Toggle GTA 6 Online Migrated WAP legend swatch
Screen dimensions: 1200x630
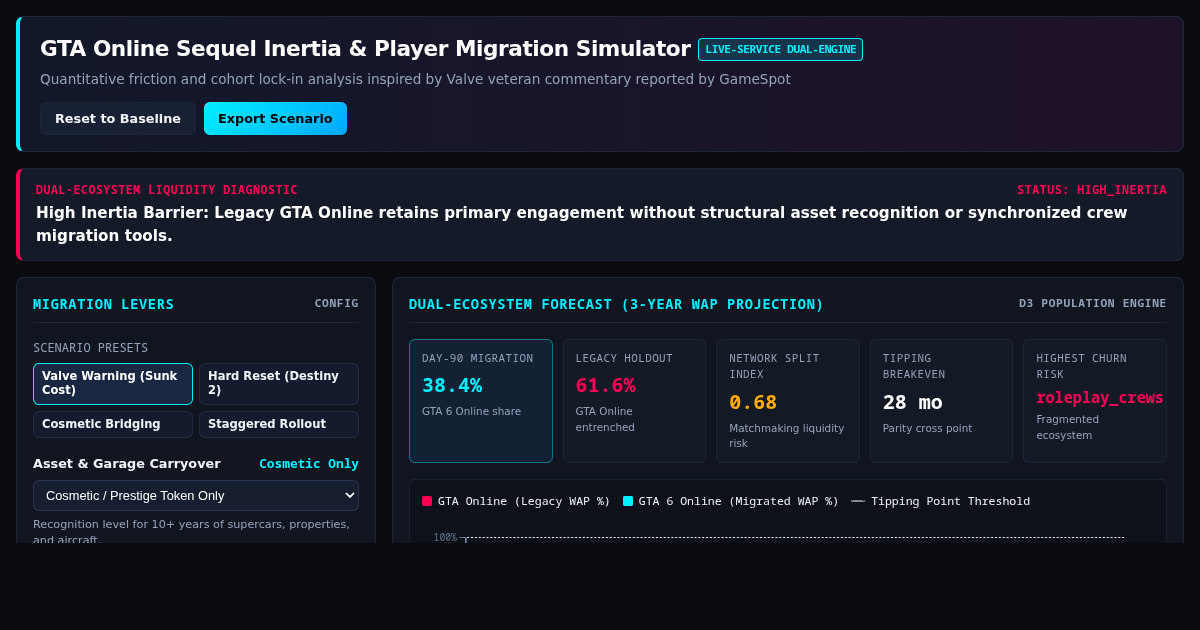coord(628,501)
